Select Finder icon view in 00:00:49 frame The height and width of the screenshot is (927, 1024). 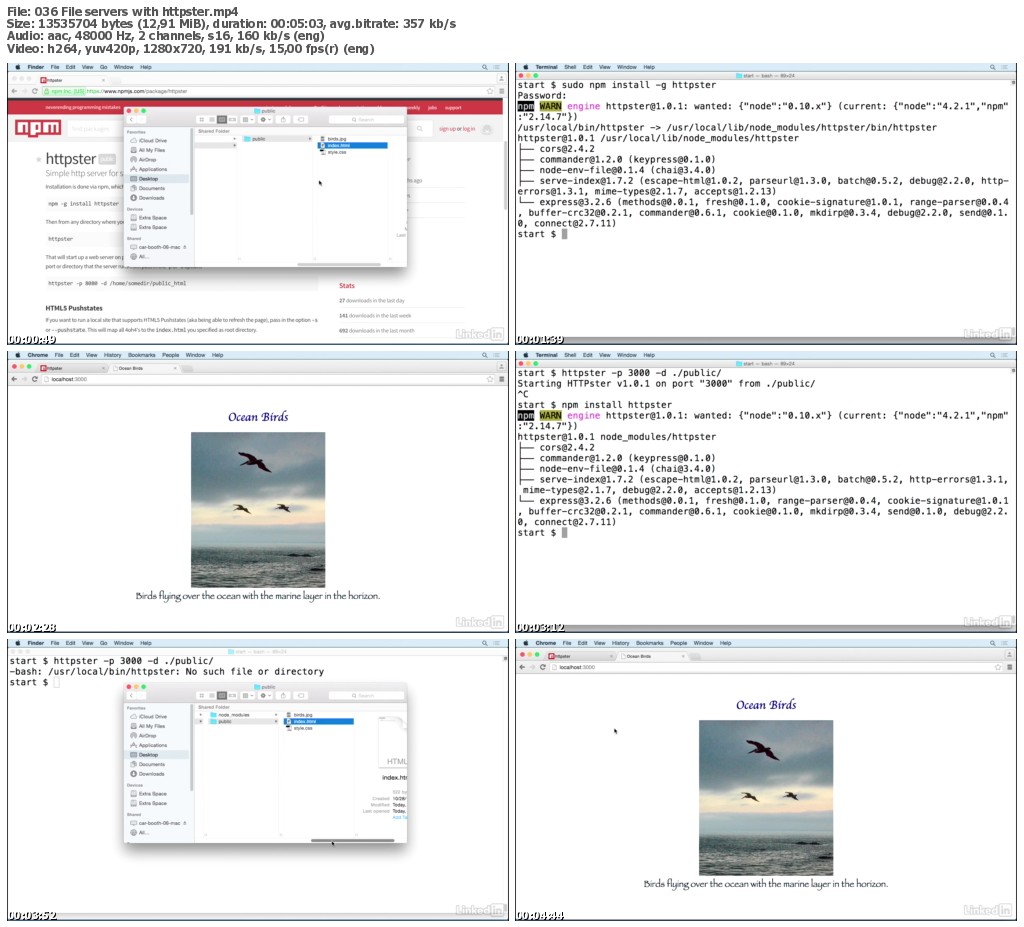coord(202,120)
